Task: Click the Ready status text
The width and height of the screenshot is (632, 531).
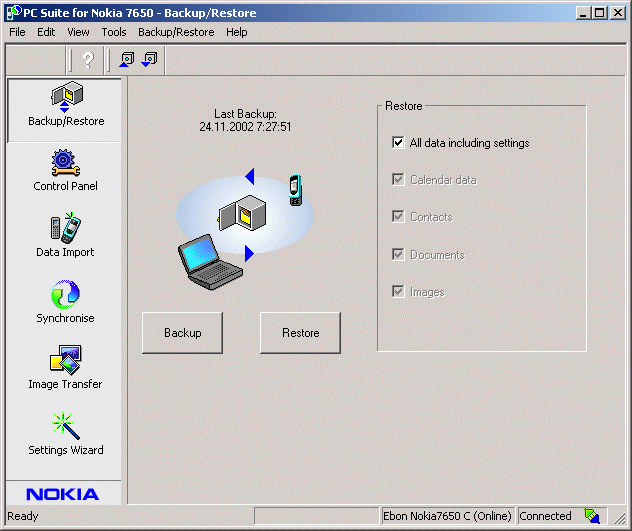Action: coord(23,516)
